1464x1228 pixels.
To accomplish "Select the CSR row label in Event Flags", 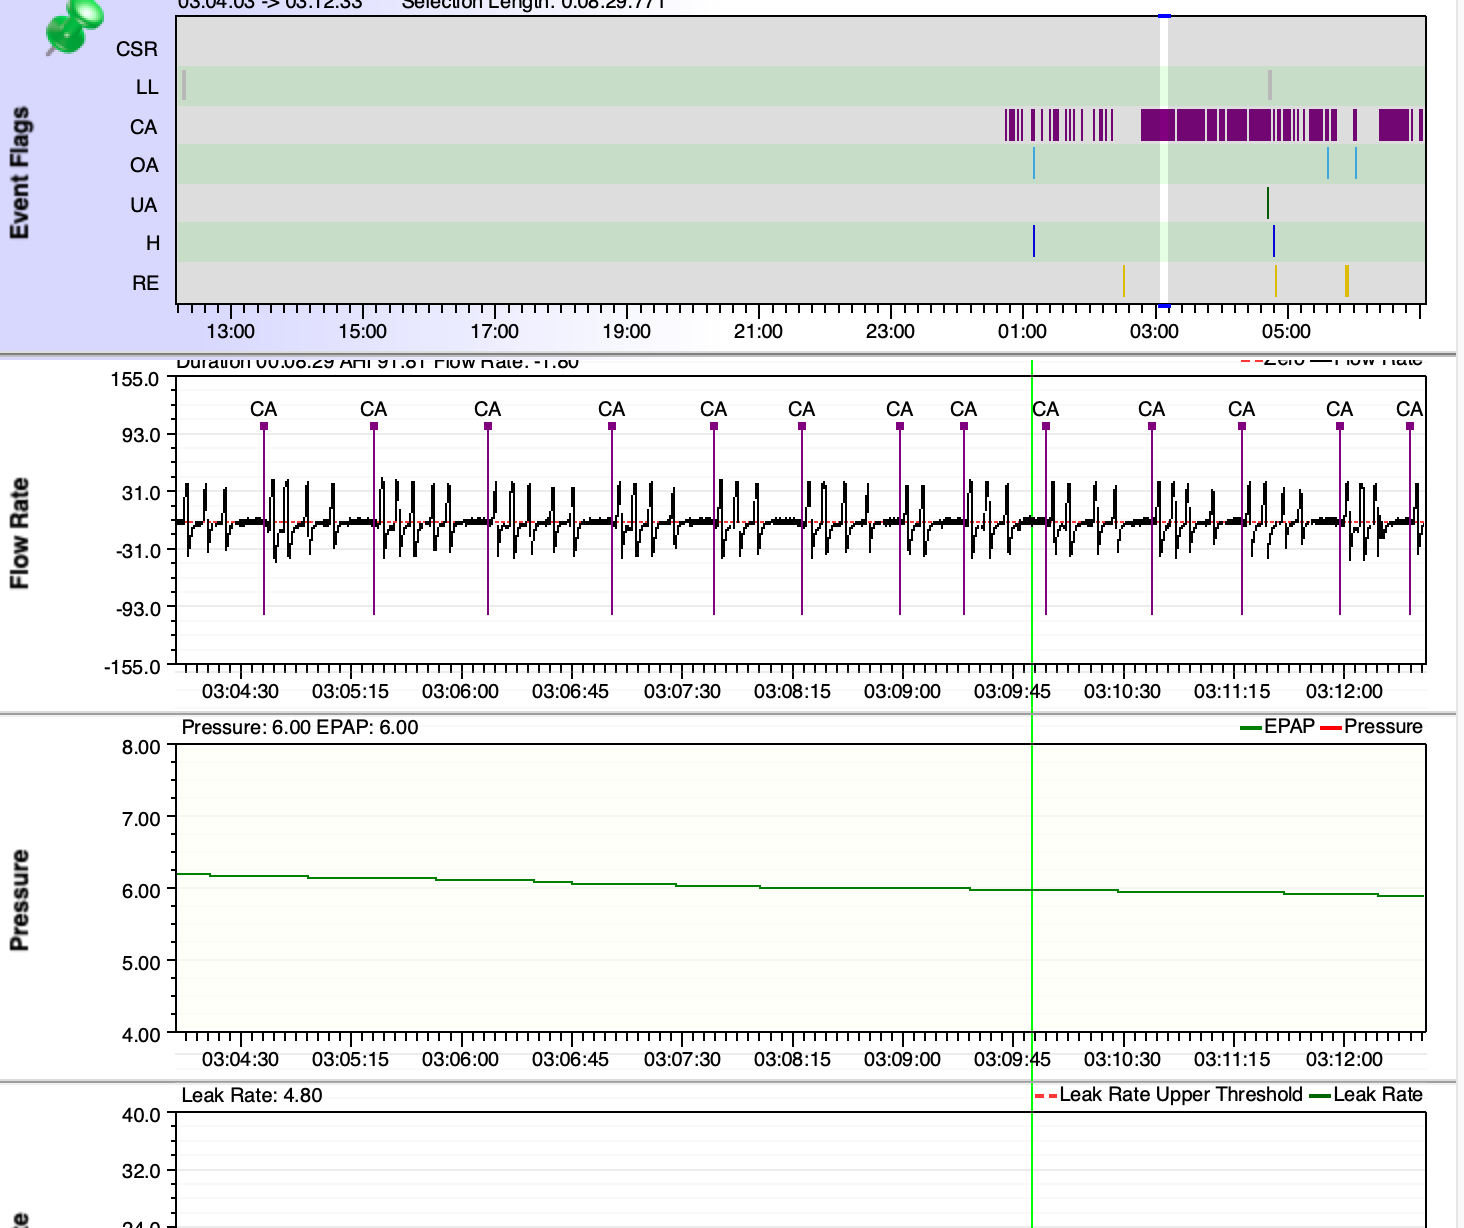I will click(x=137, y=49).
